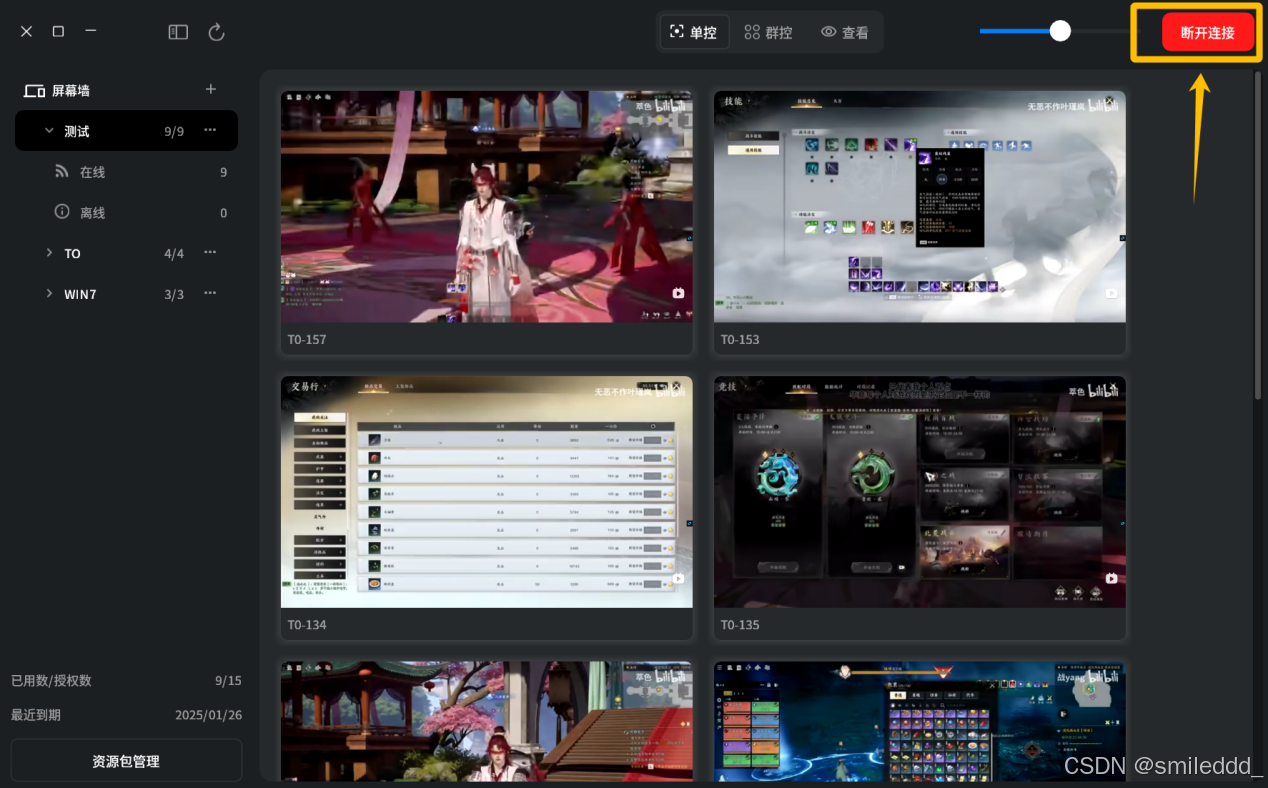Click the vertical scrollbar of screen wall
This screenshot has height=788, width=1268.
[x=1257, y=235]
